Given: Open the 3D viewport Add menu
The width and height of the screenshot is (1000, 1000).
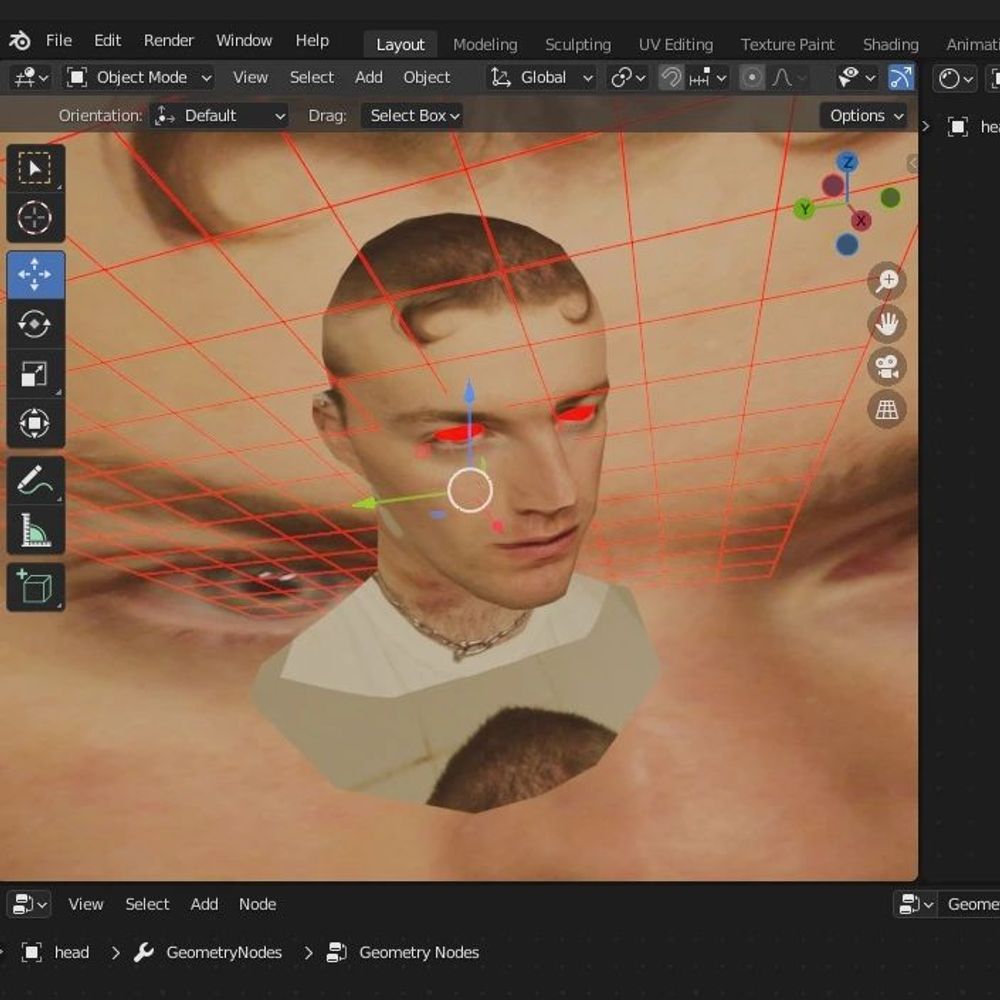Looking at the screenshot, I should click(x=369, y=78).
